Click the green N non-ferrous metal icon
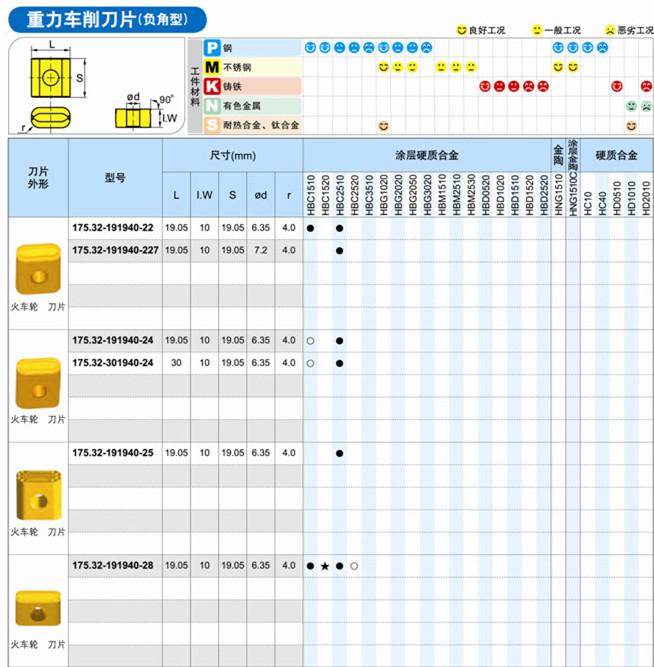 click(212, 106)
